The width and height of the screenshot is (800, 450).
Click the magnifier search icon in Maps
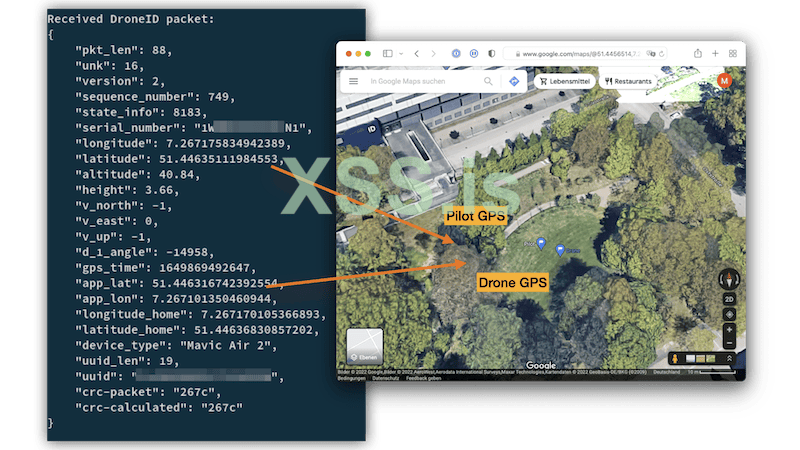(488, 81)
